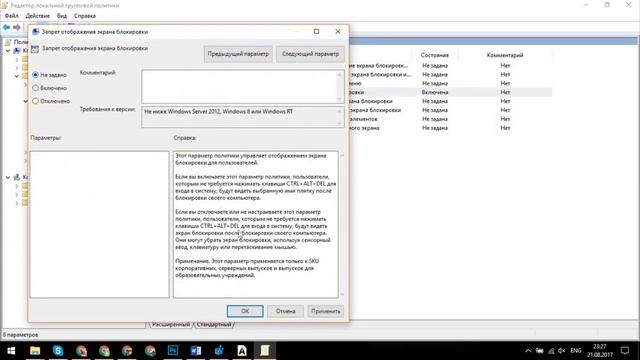
Task: Click the '8 параметров' status bar text
Action: (21, 335)
